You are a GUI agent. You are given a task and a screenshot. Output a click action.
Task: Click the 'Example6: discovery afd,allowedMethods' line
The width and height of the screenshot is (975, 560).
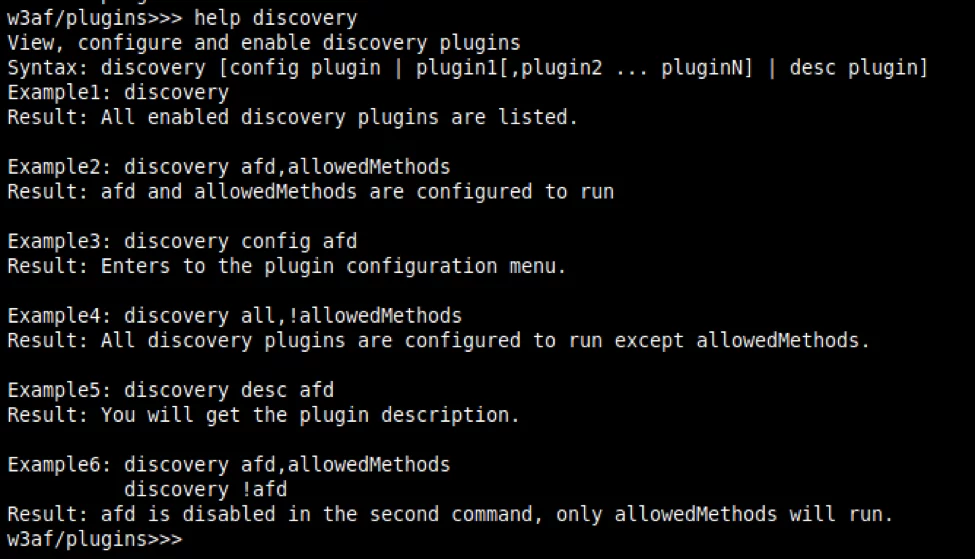coord(229,464)
